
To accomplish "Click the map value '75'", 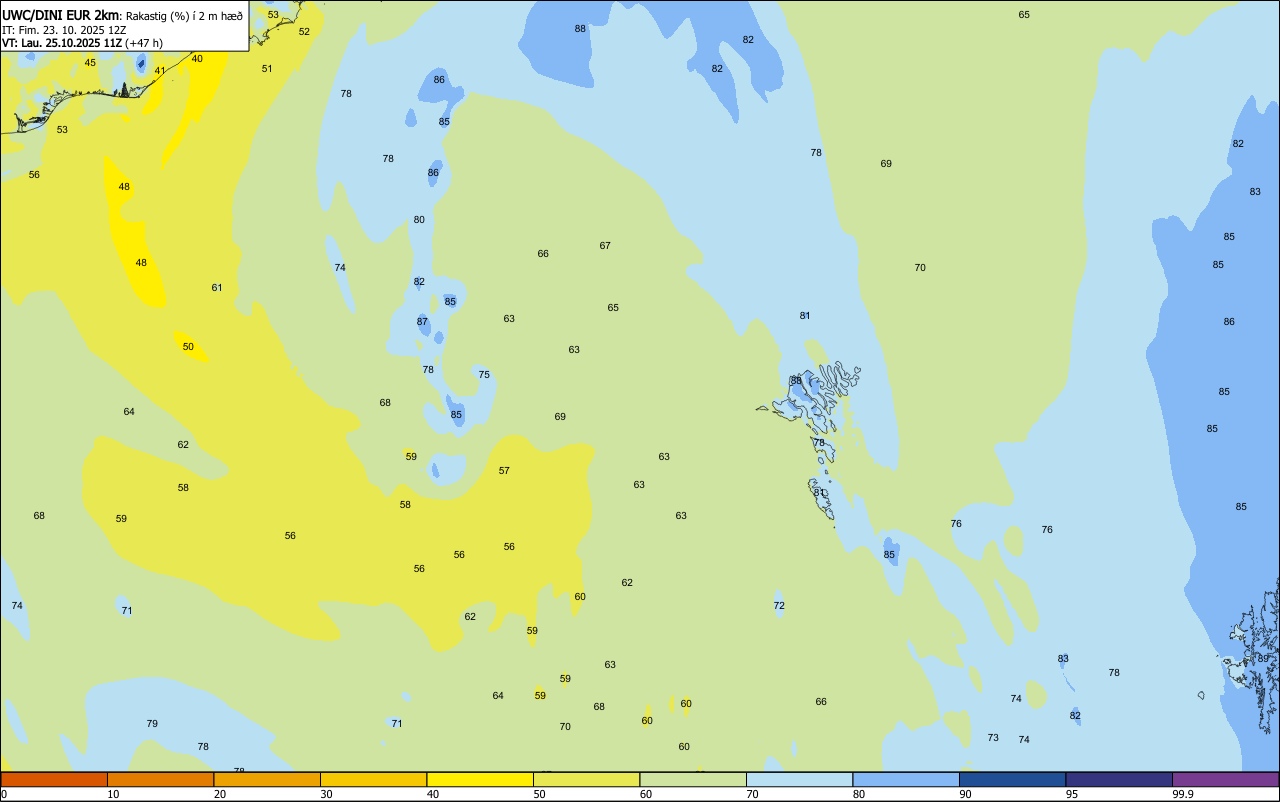I will pos(484,375).
